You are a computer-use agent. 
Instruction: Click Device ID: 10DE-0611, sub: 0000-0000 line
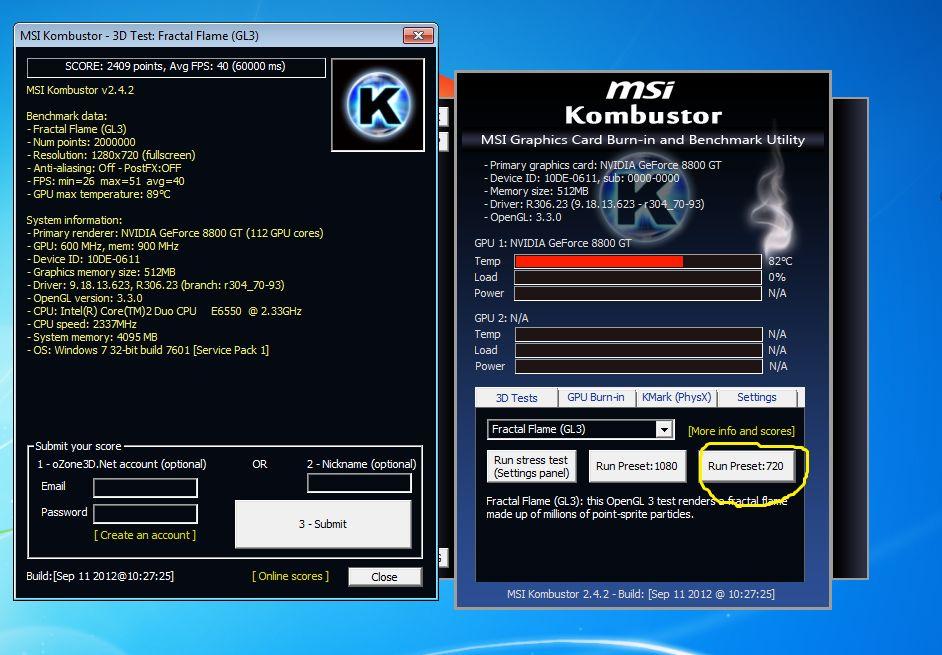[582, 178]
